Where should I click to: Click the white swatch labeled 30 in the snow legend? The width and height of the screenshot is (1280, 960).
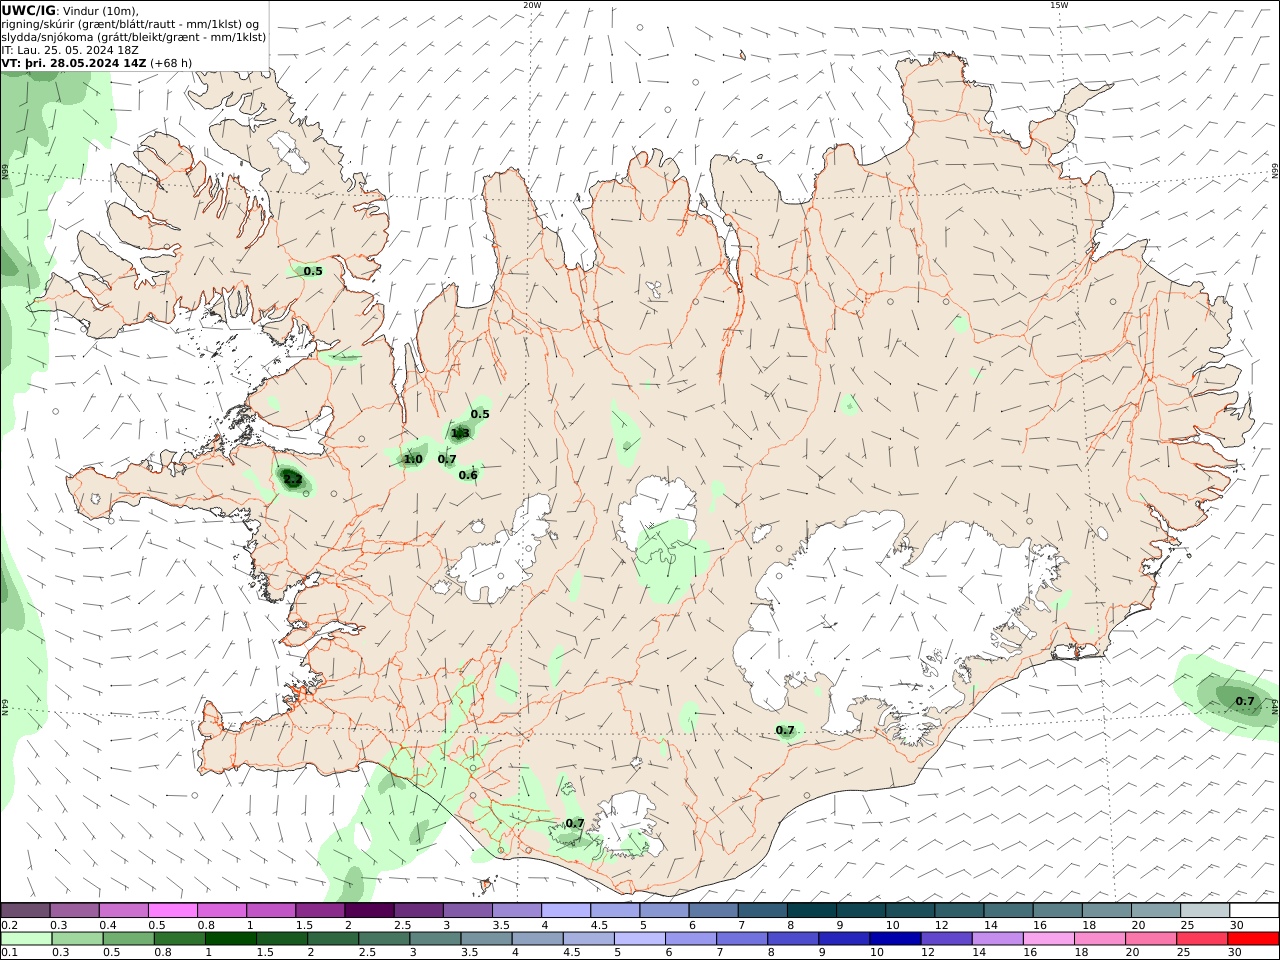point(1254,910)
